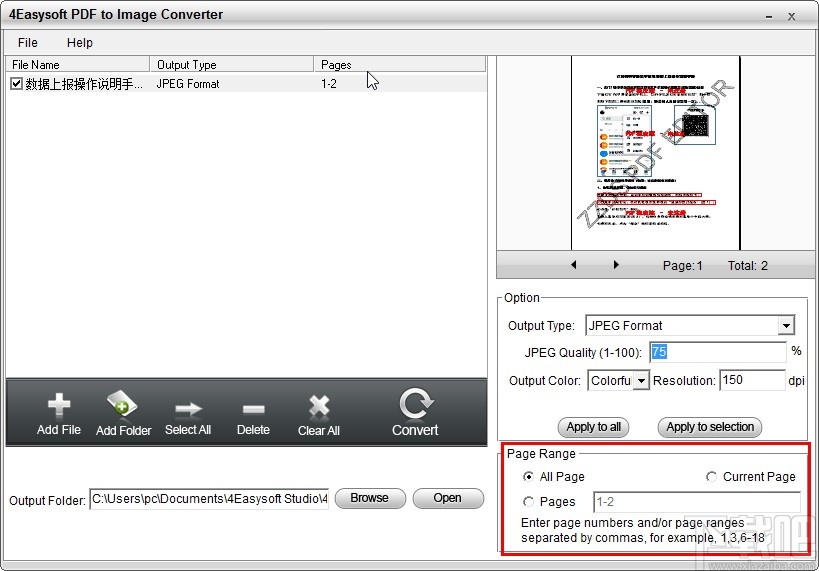The width and height of the screenshot is (819, 571).
Task: Click the Clear All cross icon
Action: click(x=319, y=406)
